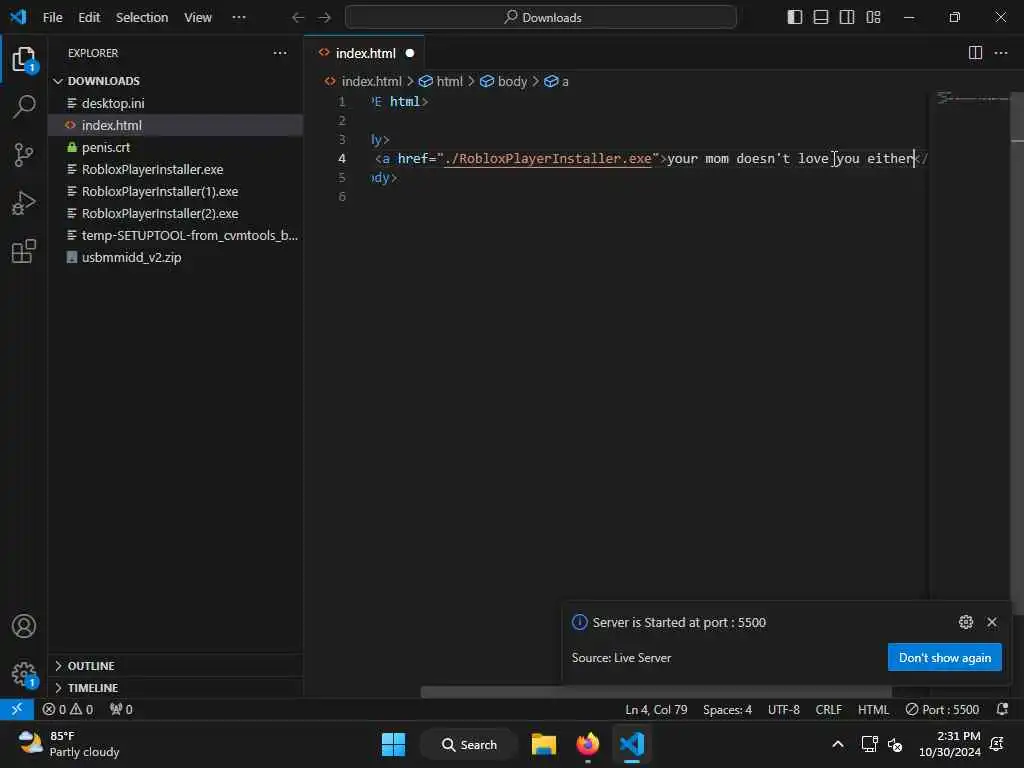Select index.html in the file explorer
1024x768 pixels.
tap(175, 125)
